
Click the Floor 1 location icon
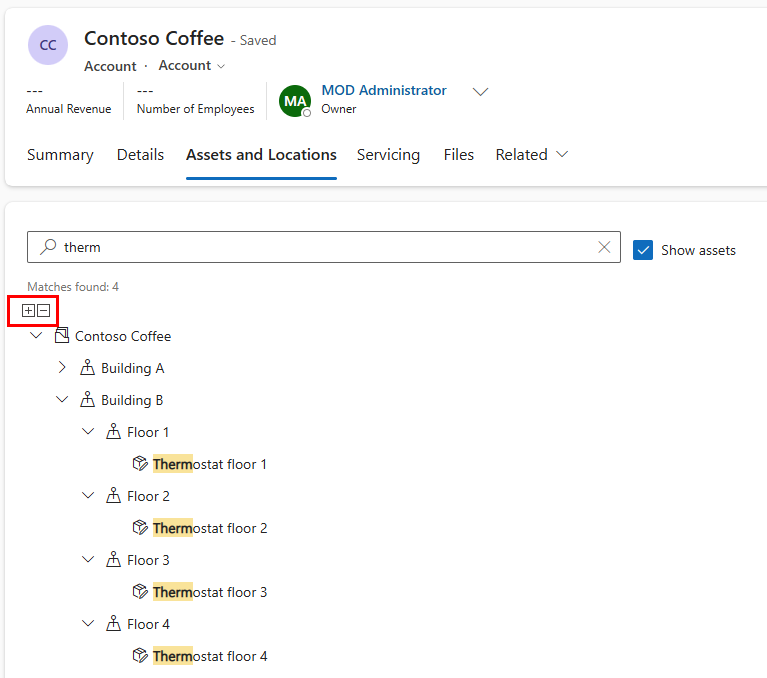113,431
